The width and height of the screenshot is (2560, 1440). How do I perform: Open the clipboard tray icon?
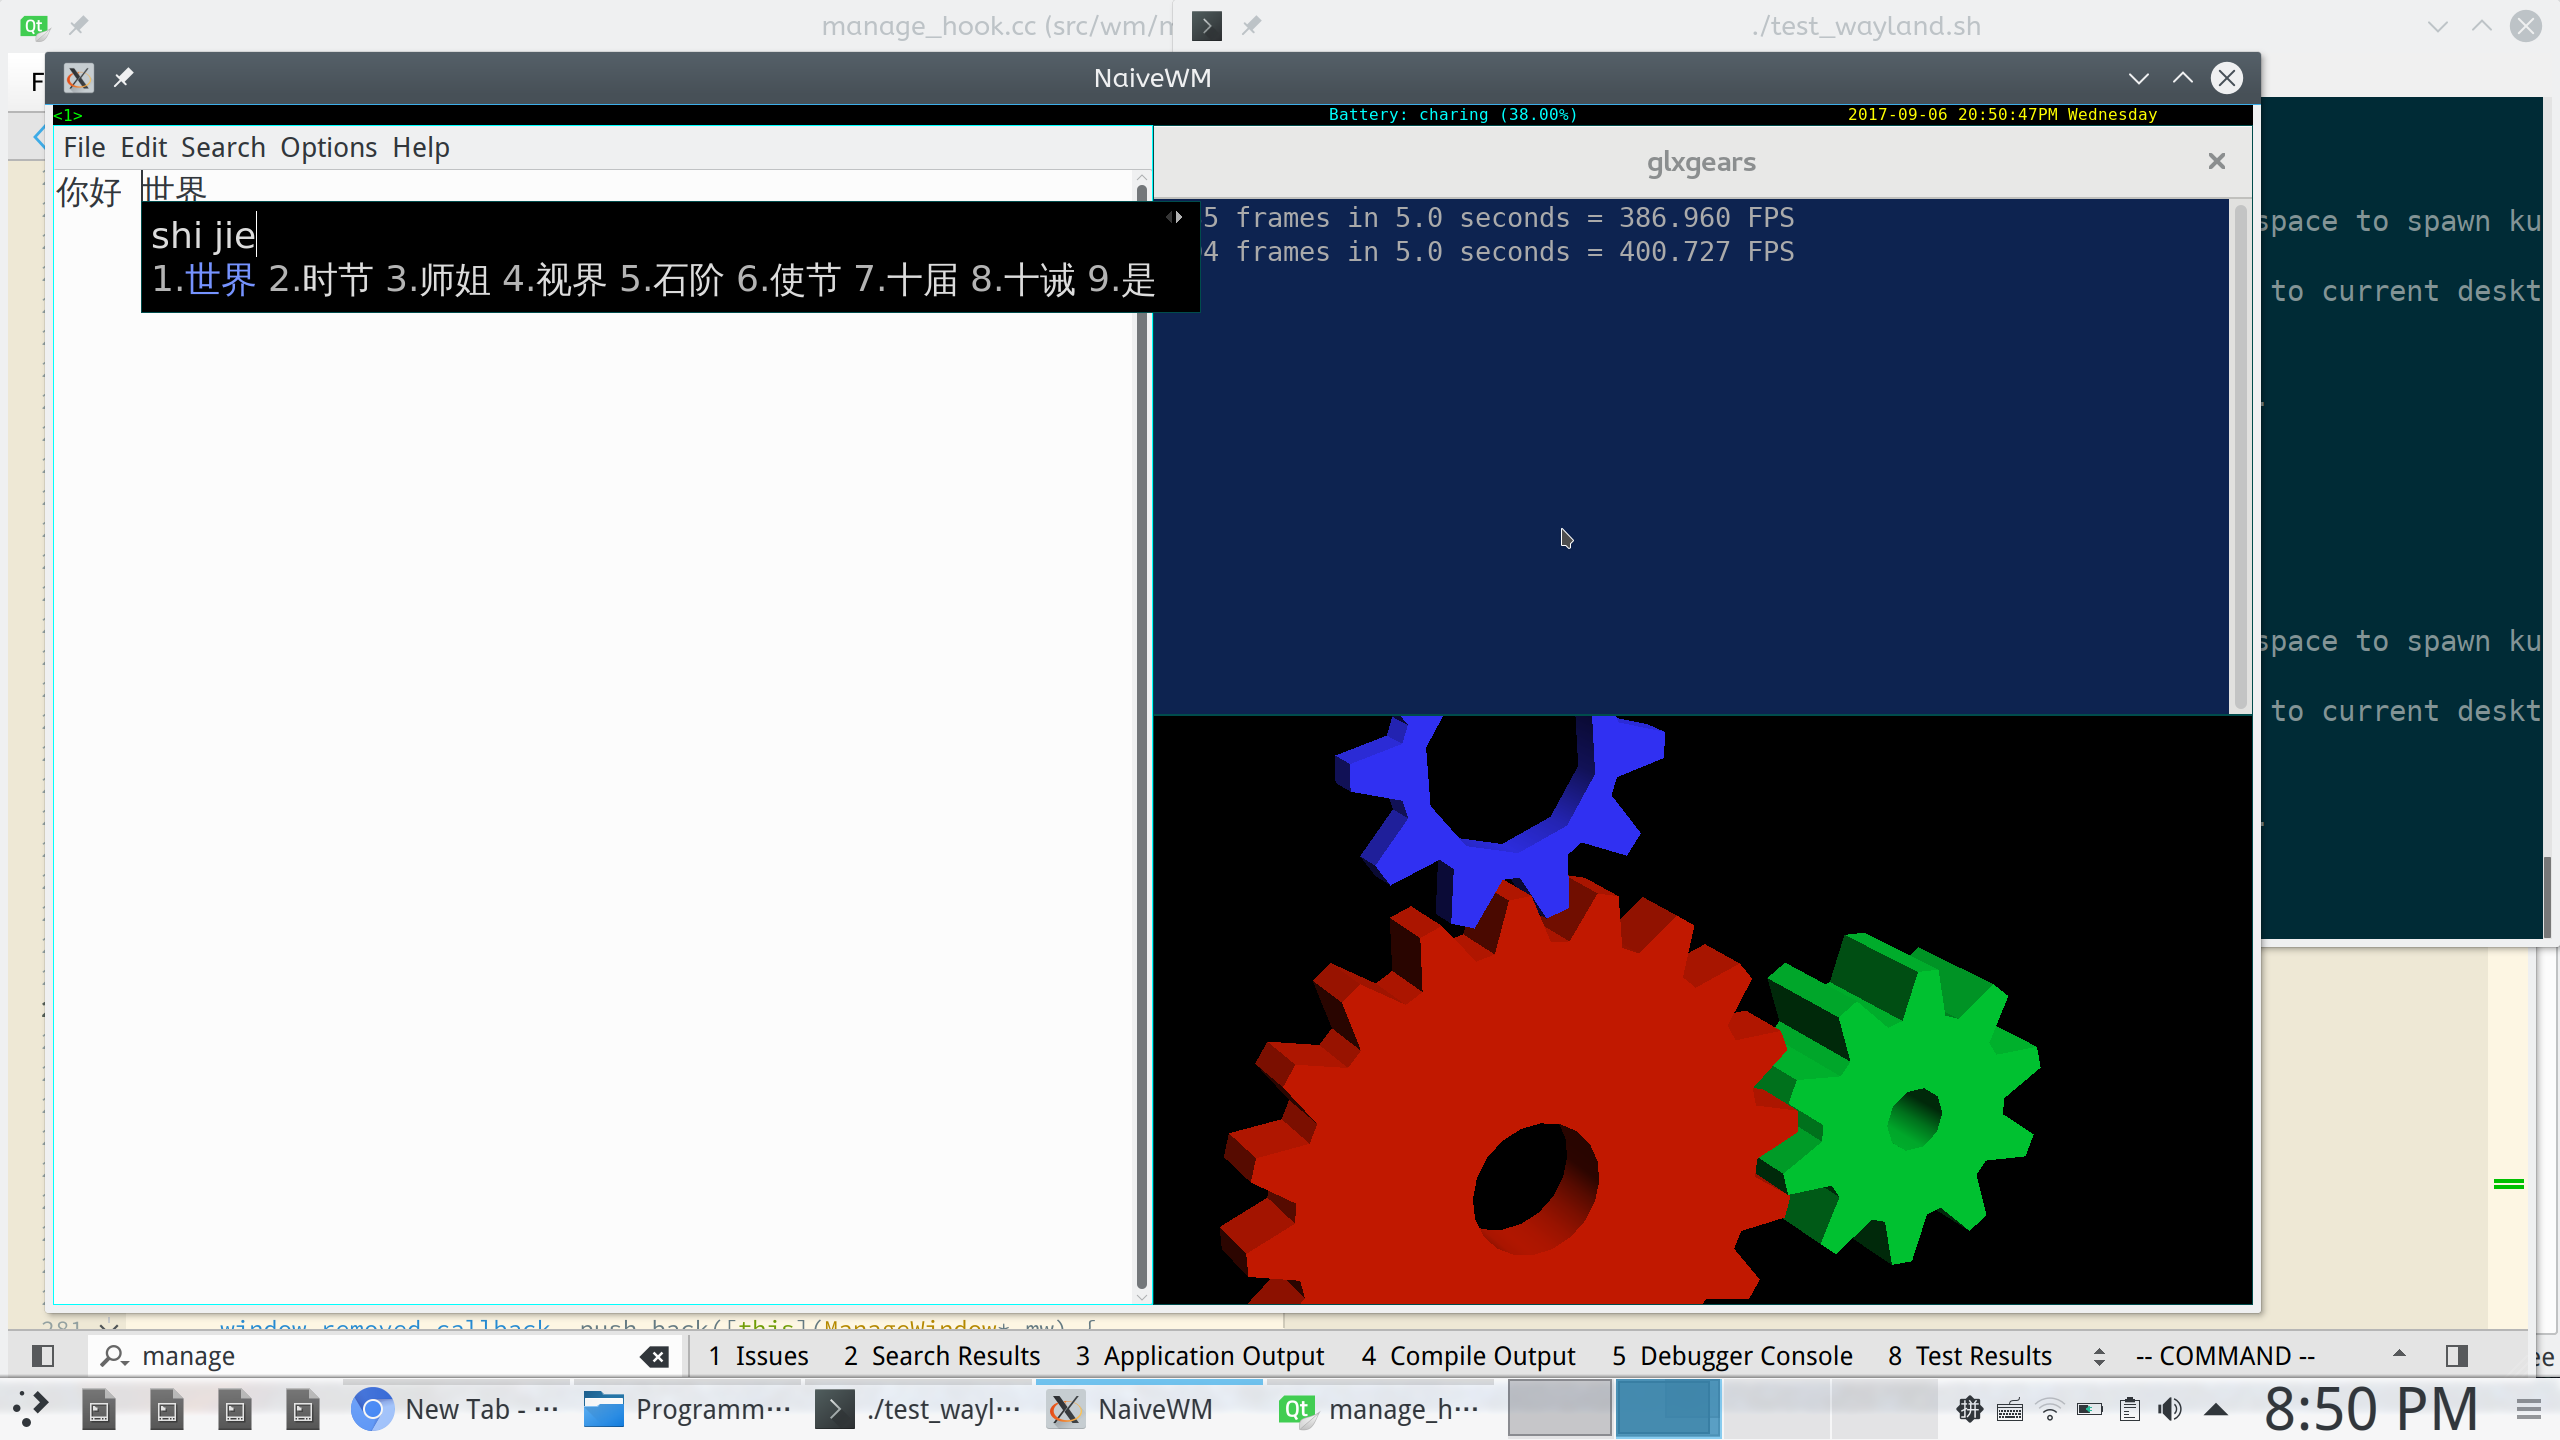pos(2129,1409)
